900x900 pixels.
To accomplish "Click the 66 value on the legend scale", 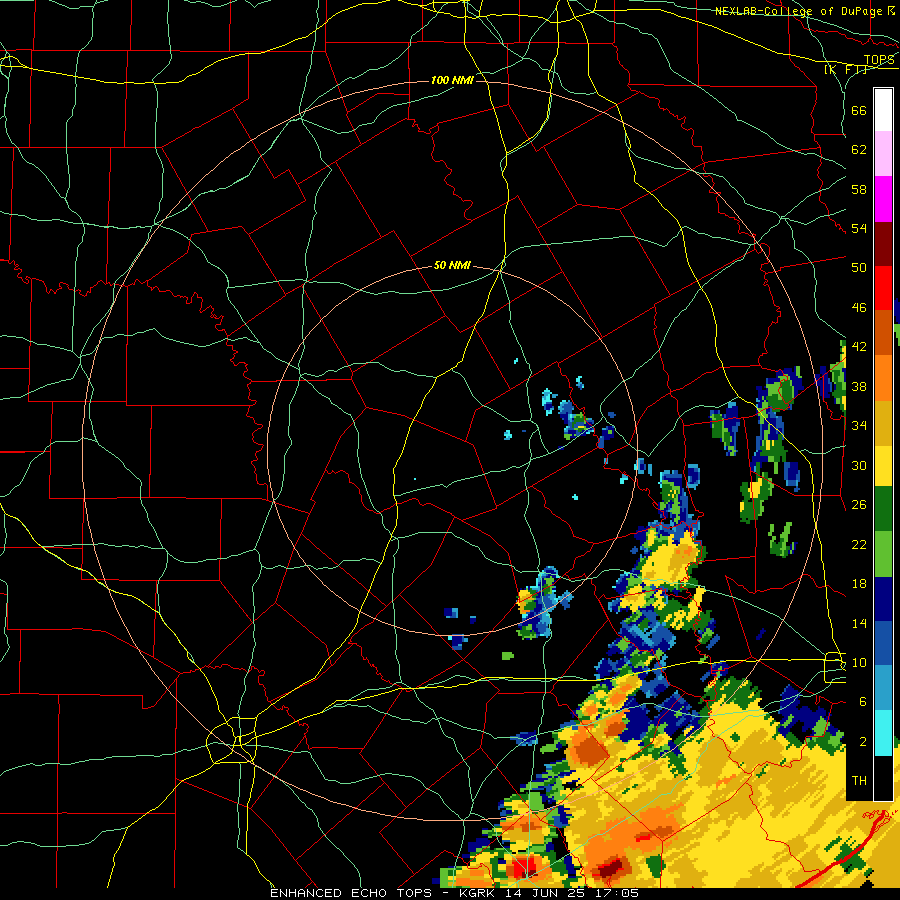I will click(x=859, y=110).
